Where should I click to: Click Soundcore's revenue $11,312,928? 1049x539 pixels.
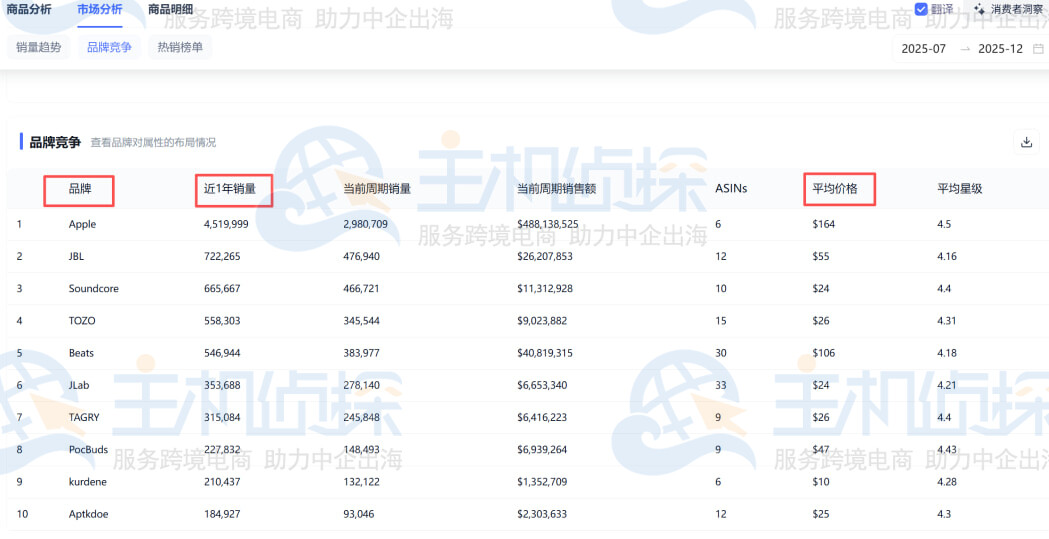(x=545, y=289)
